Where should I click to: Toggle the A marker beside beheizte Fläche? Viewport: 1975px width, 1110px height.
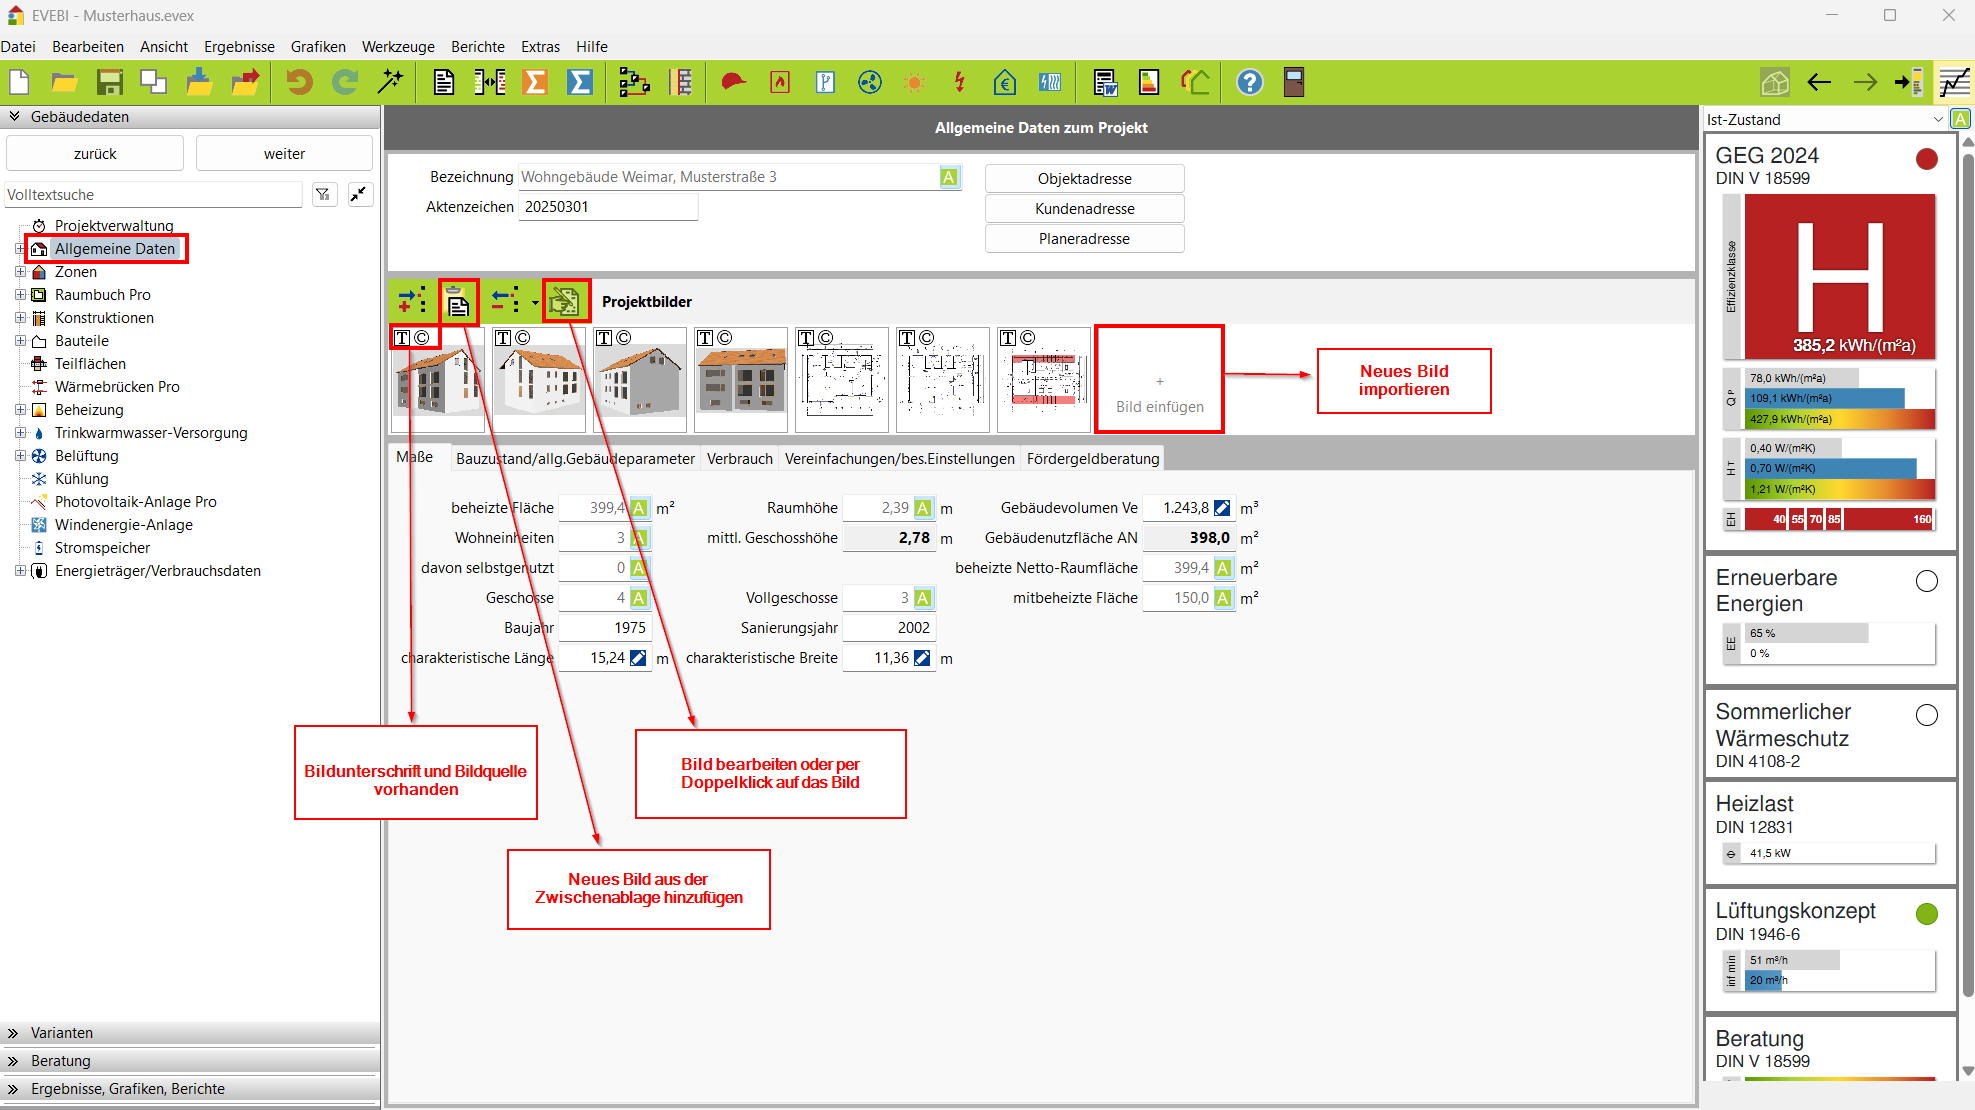coord(639,508)
